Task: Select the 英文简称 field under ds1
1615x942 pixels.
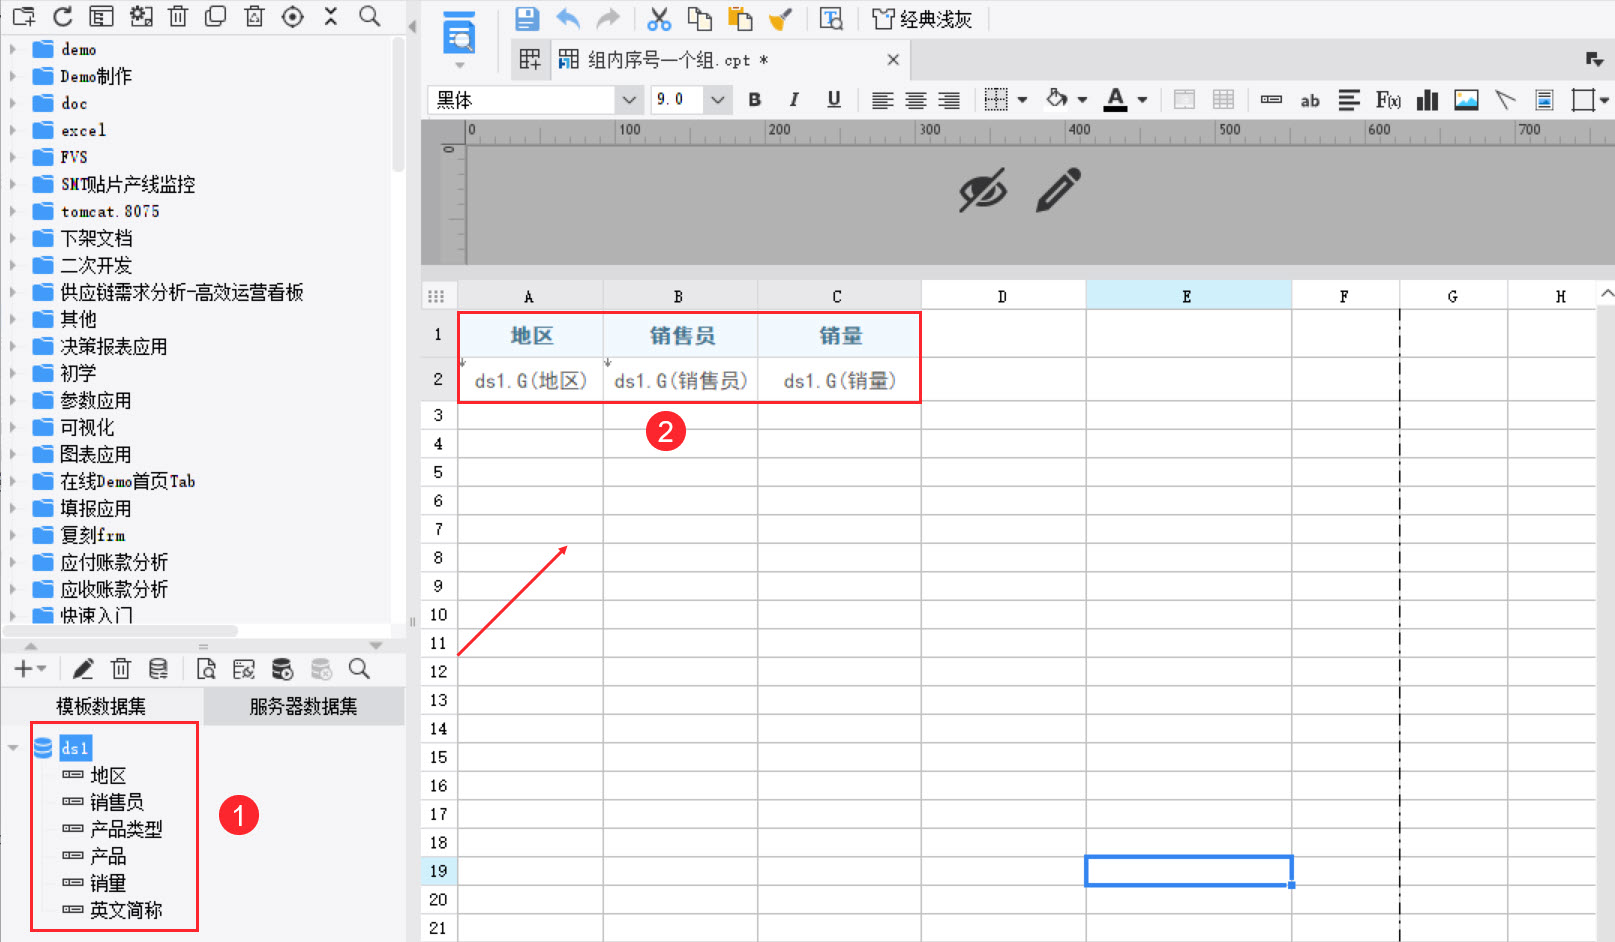Action: point(126,910)
